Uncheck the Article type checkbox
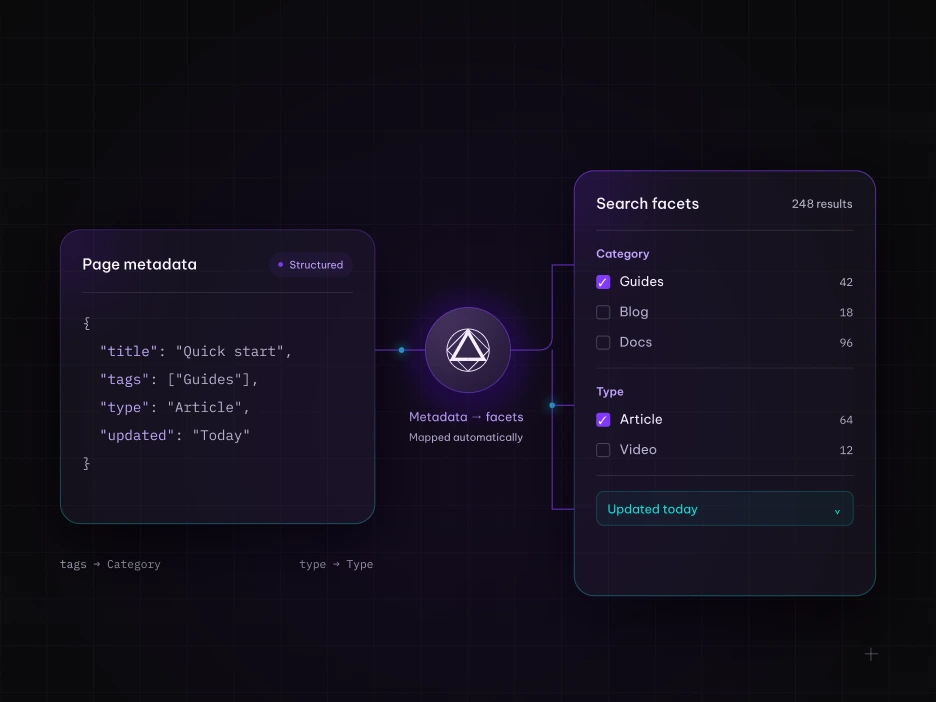936x702 pixels. [x=603, y=420]
